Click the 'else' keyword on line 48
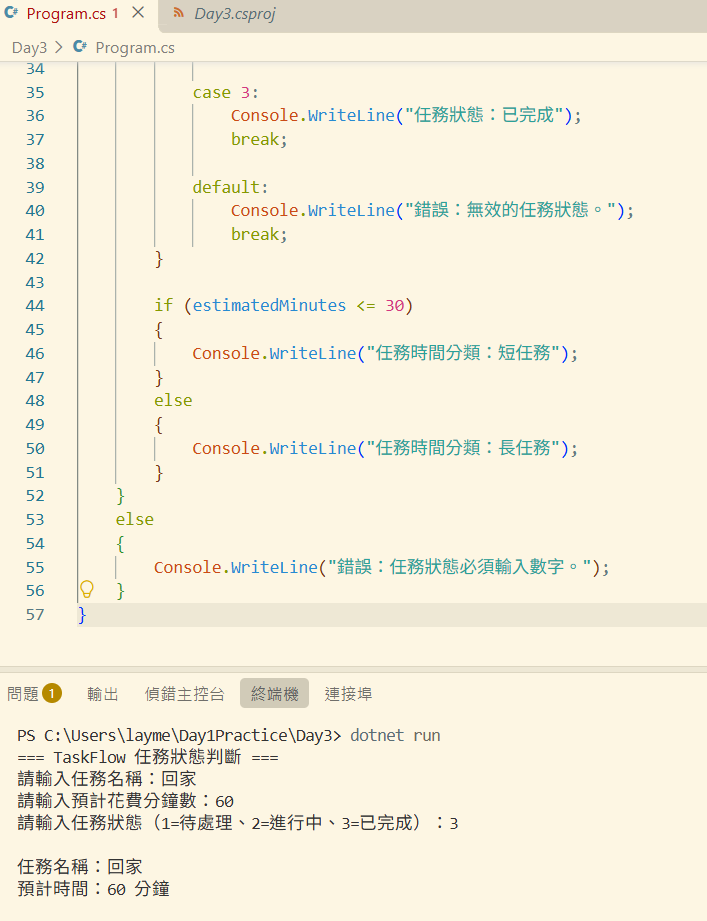707x921 pixels. coord(173,401)
